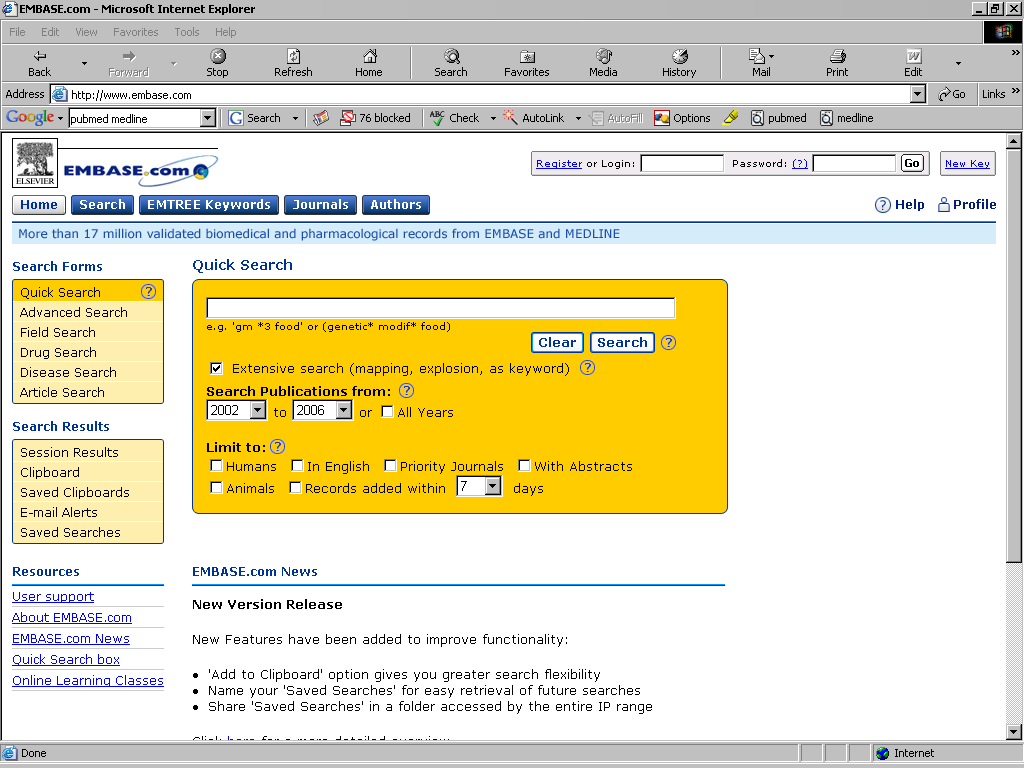Open help icon next to Limit to
The image size is (1024, 768).
click(x=278, y=447)
